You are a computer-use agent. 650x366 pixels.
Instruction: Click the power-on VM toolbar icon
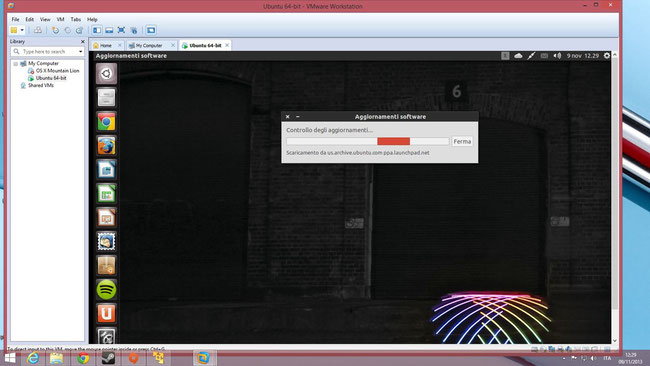pos(14,30)
